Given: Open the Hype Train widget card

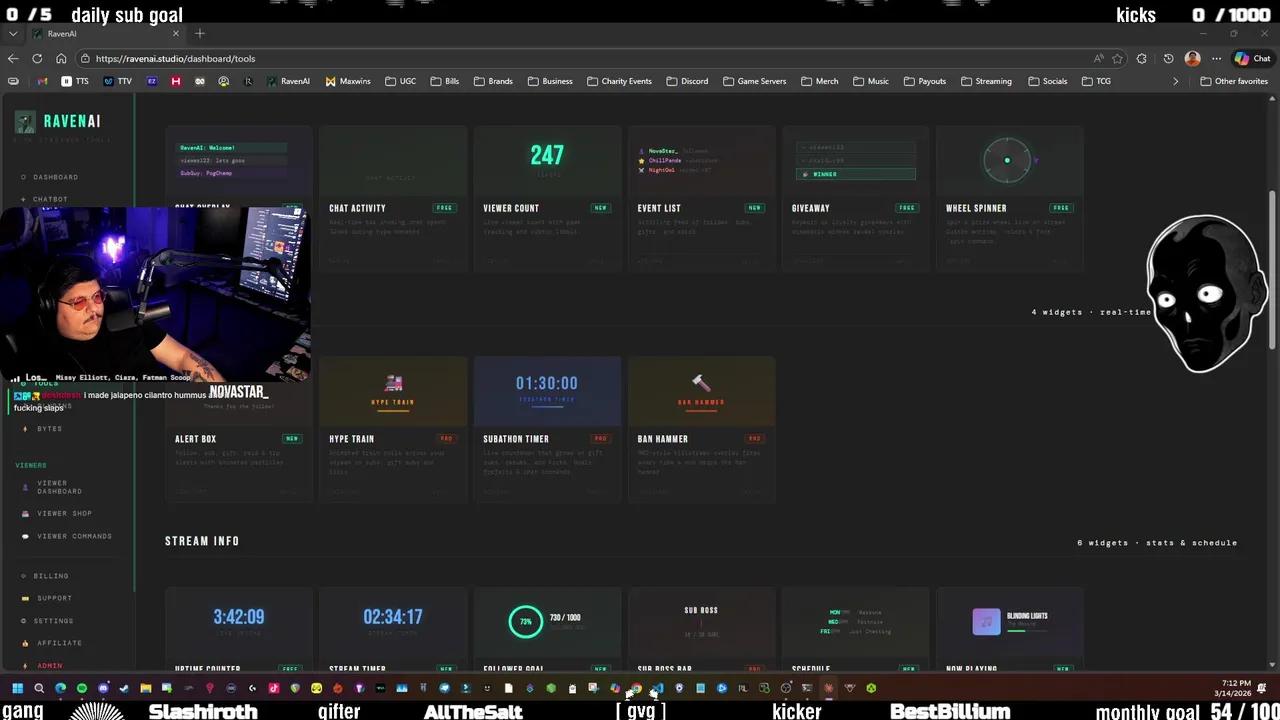Looking at the screenshot, I should point(393,429).
